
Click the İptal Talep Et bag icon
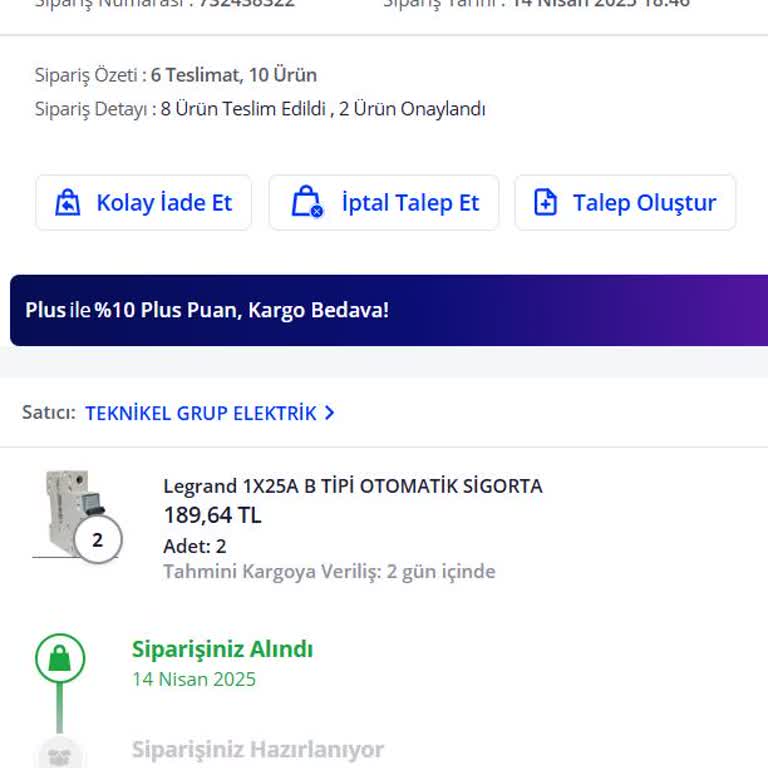(307, 201)
